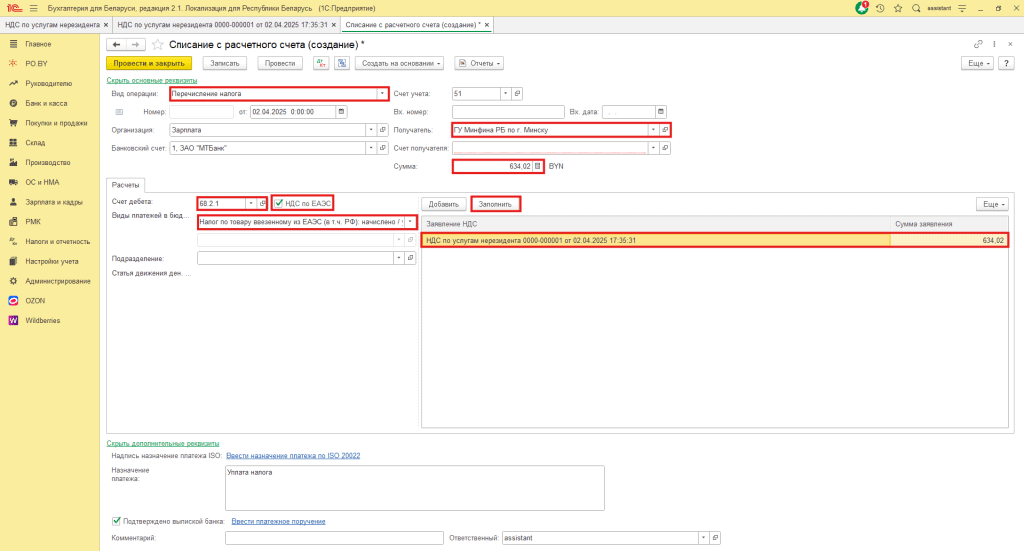
Task: Click into Назначение платежа text area
Action: [x=415, y=488]
